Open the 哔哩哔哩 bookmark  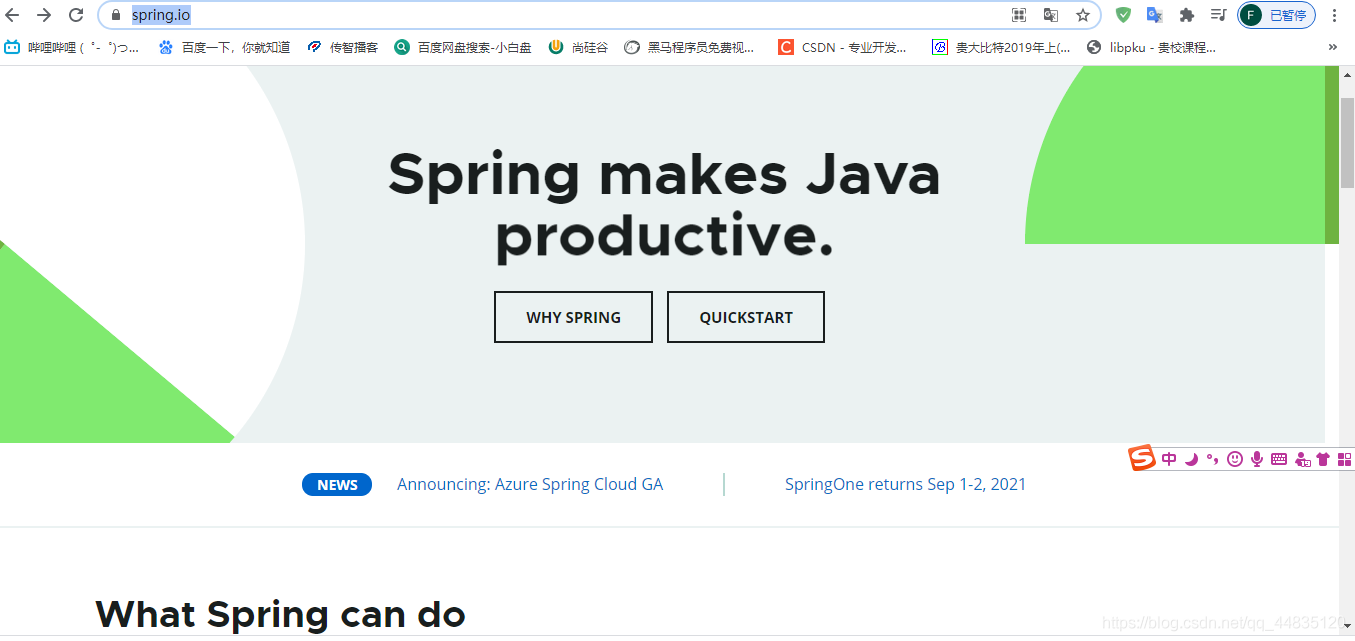tap(72, 47)
